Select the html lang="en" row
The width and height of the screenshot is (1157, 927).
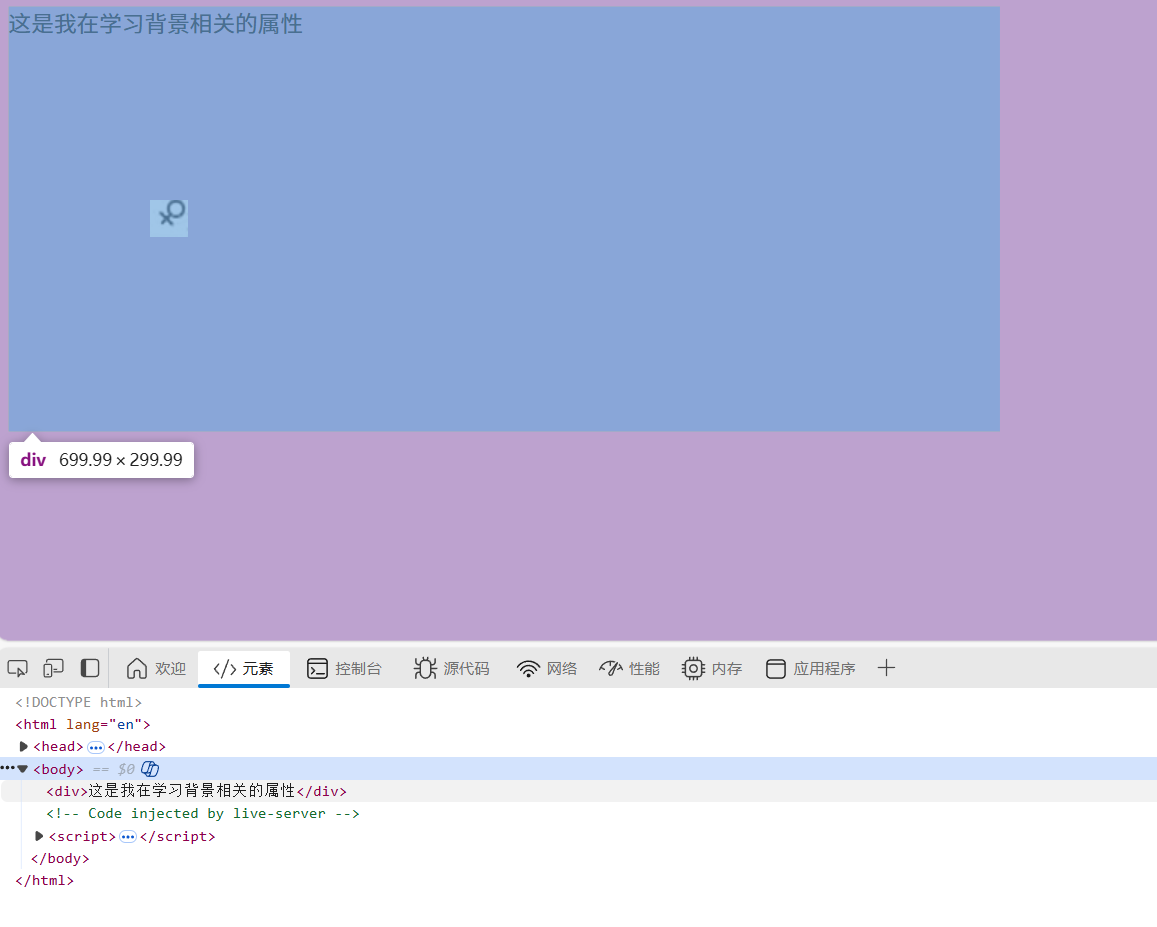coord(83,725)
